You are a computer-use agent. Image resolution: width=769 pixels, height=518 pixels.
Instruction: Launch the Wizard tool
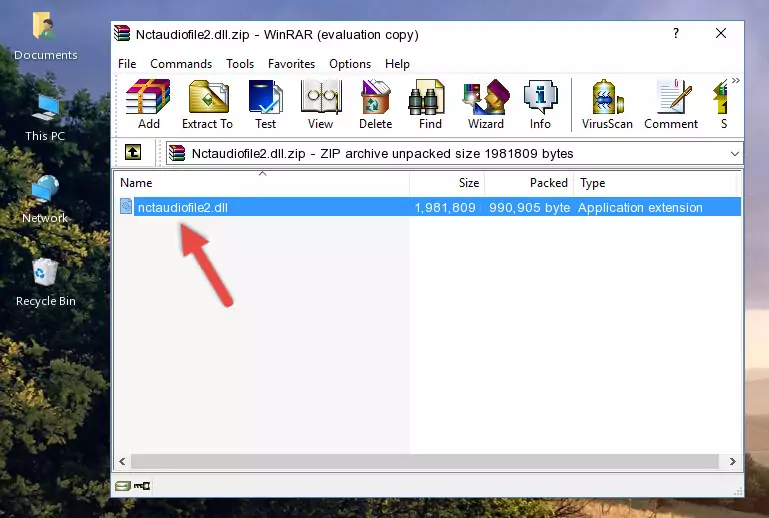pos(486,104)
